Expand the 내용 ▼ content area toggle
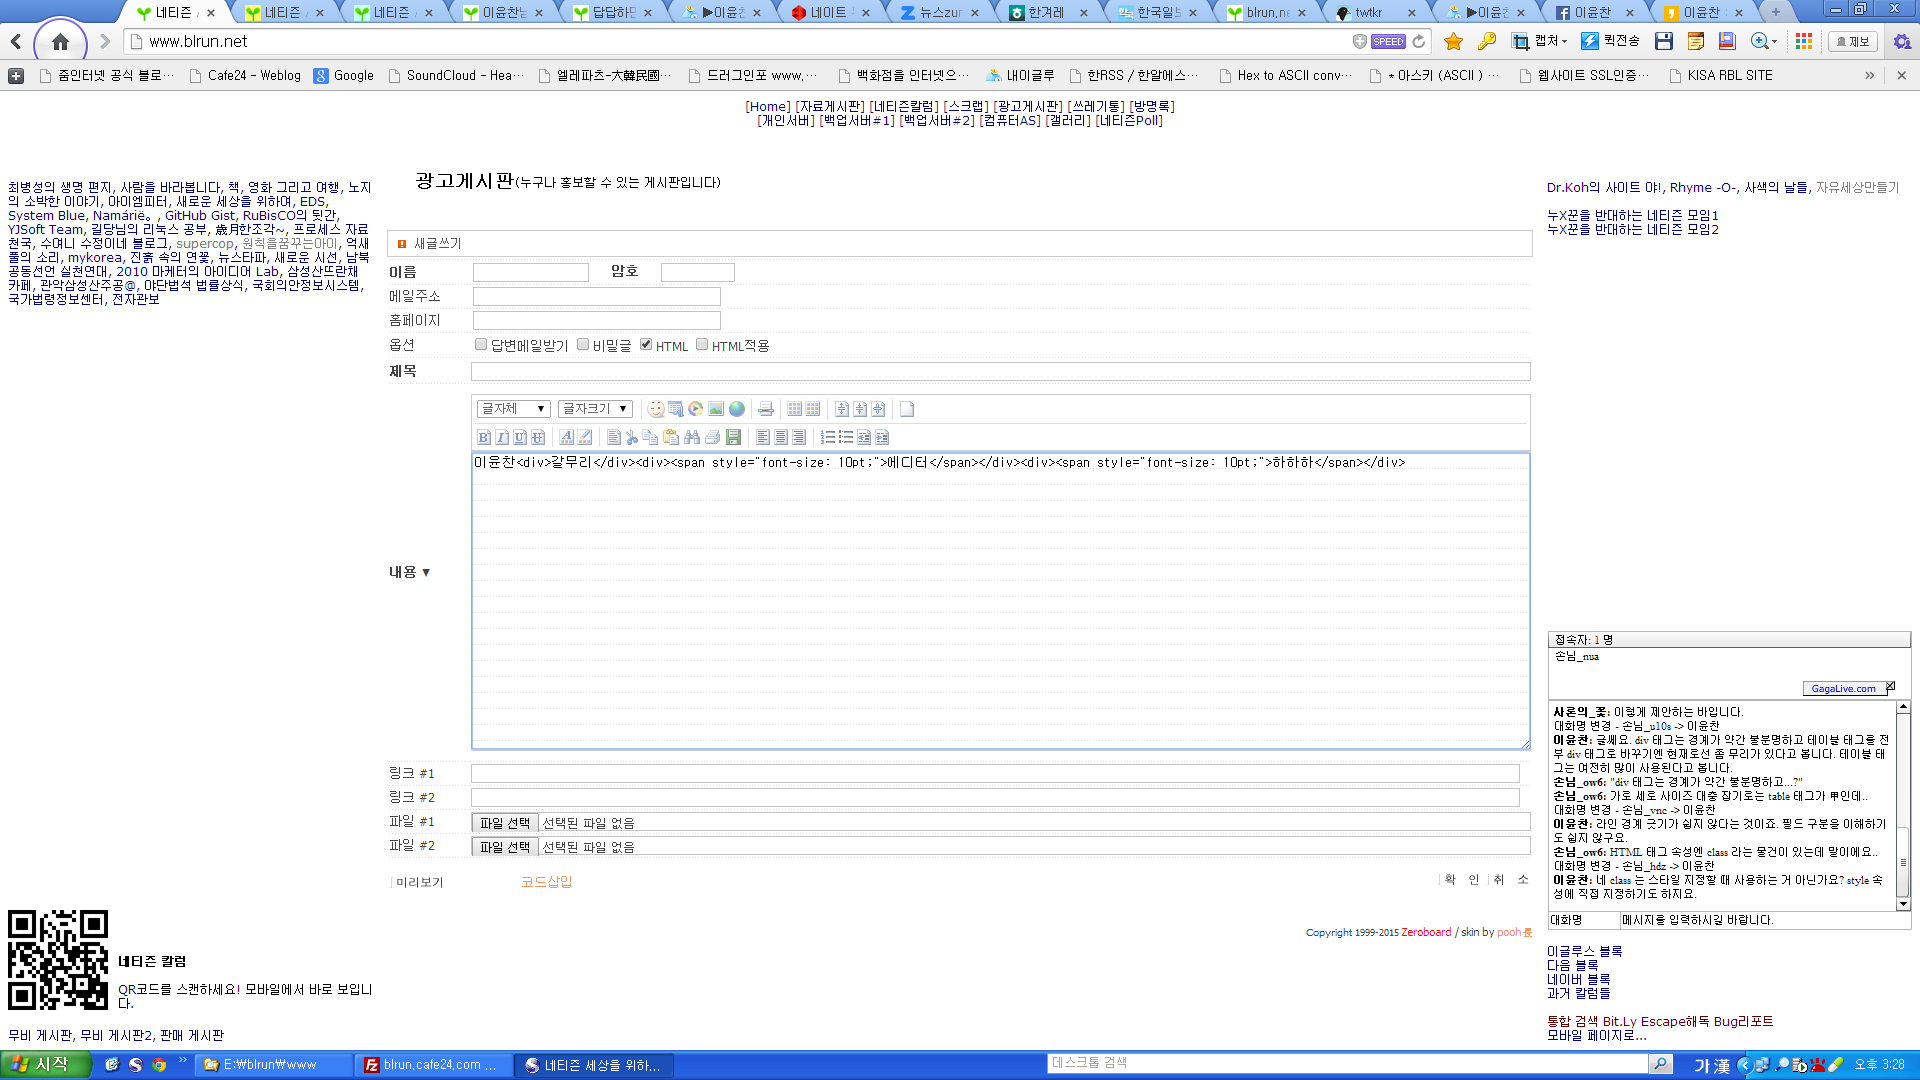 tap(410, 572)
